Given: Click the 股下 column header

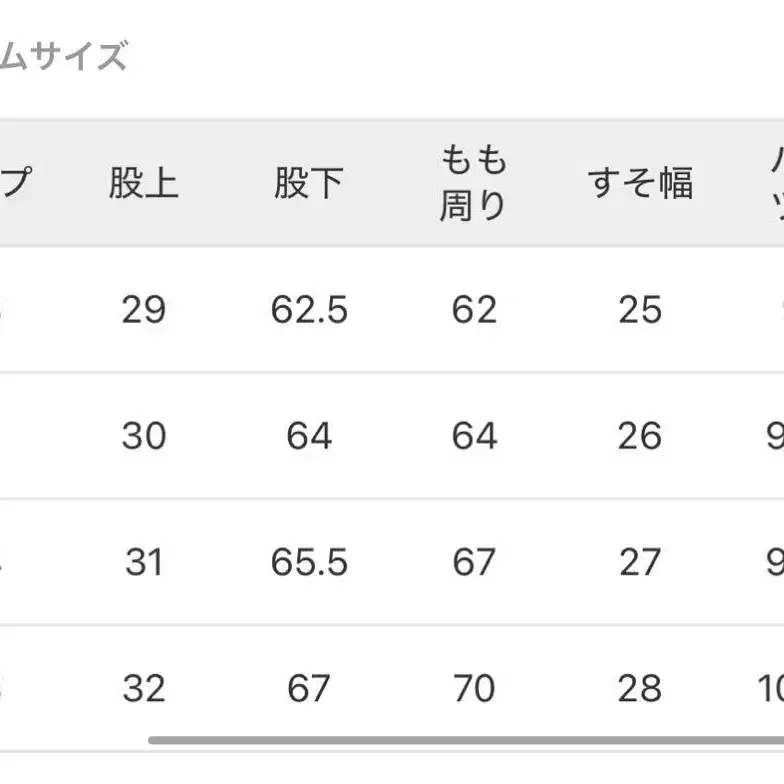Looking at the screenshot, I should [308, 183].
